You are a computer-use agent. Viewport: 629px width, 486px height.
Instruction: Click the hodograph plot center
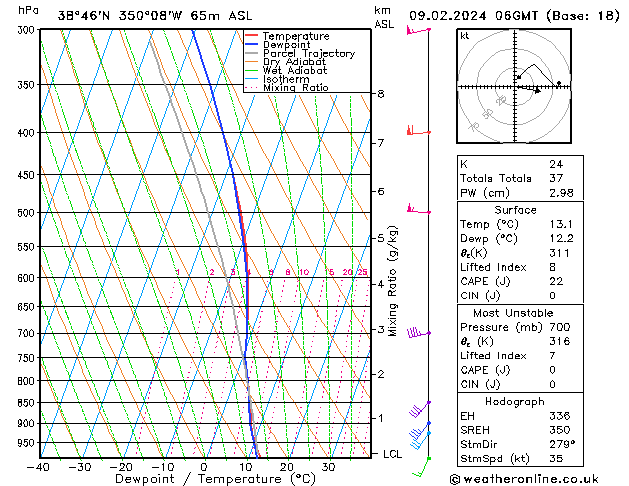pos(515,86)
